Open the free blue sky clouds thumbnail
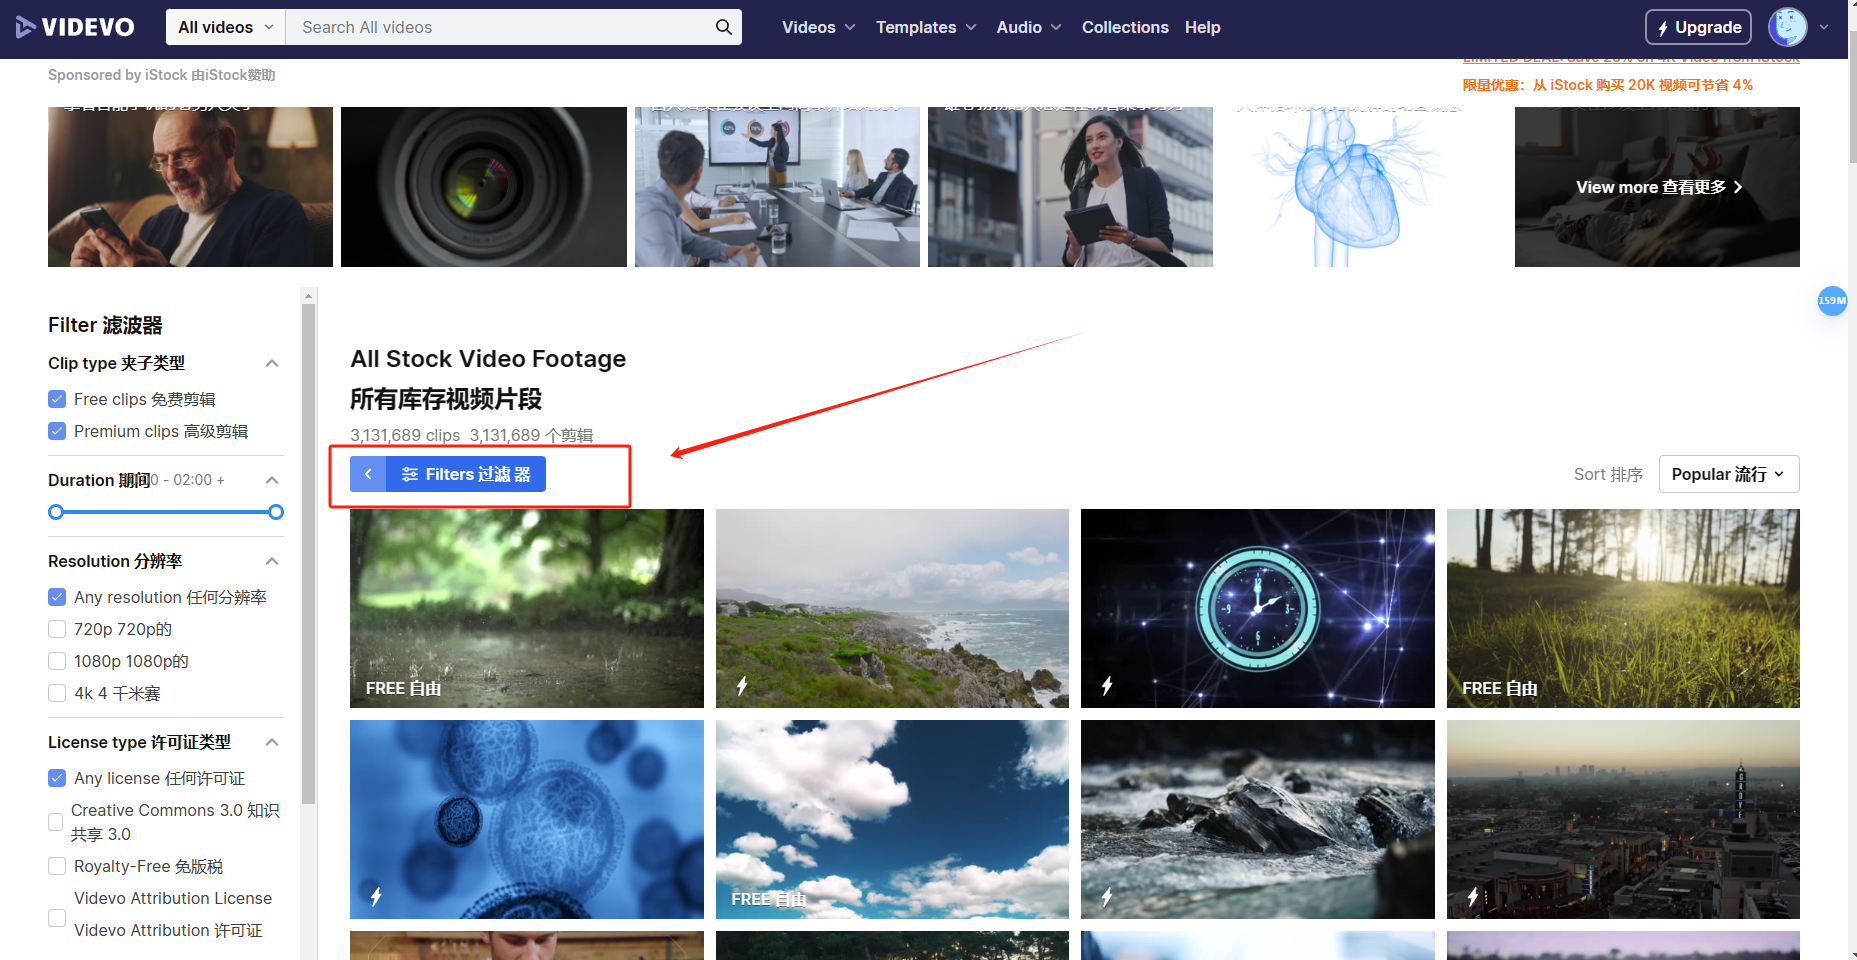 [x=892, y=819]
